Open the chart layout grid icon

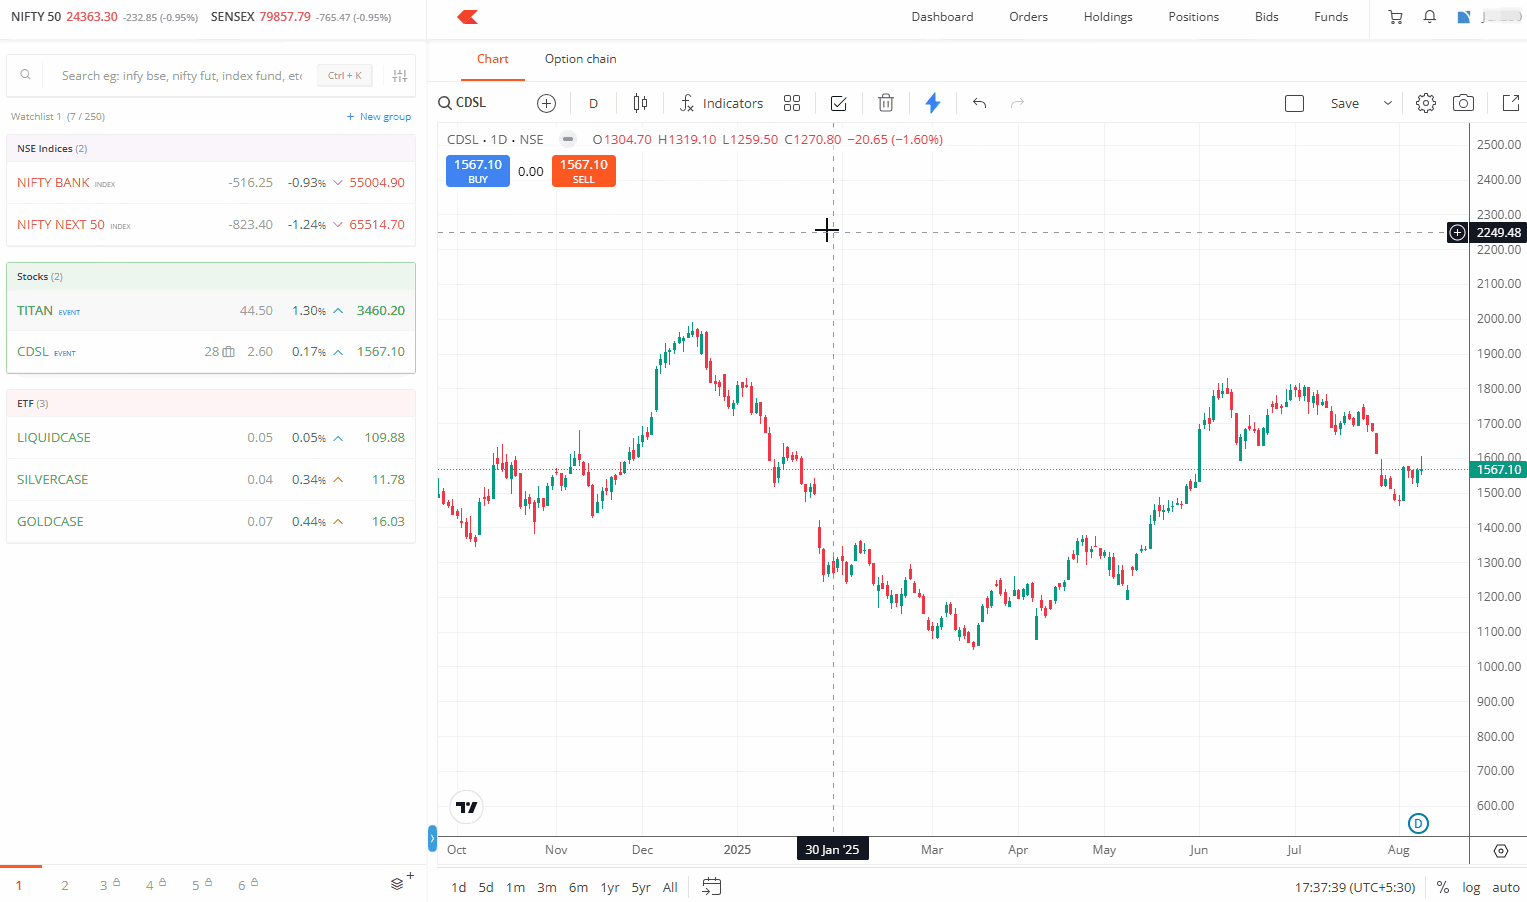792,103
